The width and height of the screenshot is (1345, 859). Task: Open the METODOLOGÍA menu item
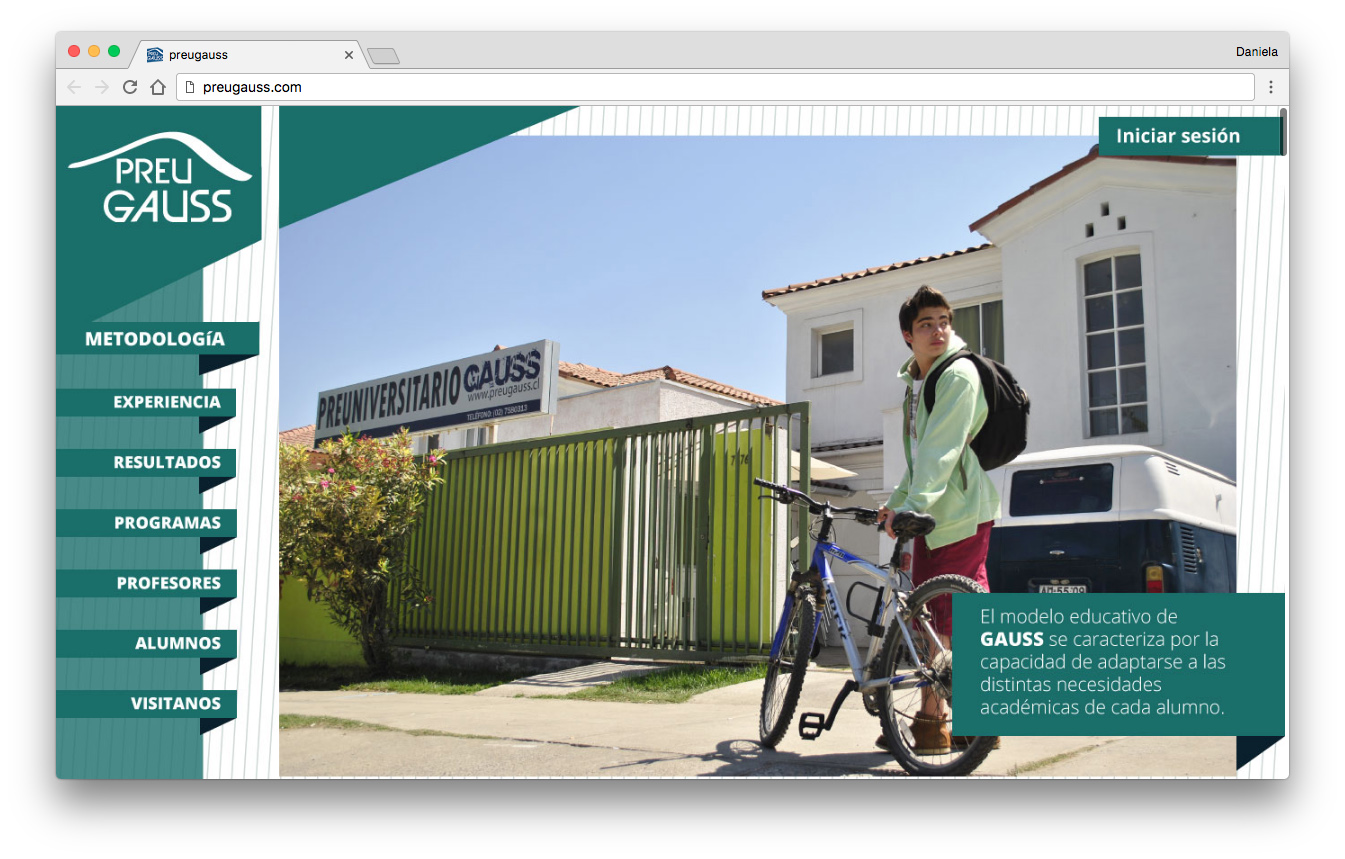[x=157, y=339]
